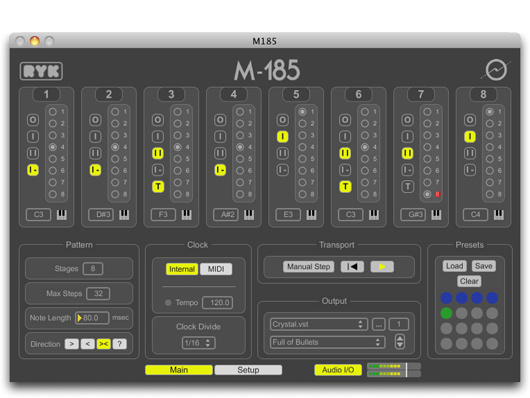This screenshot has width=530, height=398.
Task: Select step count 1 on stage 8
Action: pos(489,112)
